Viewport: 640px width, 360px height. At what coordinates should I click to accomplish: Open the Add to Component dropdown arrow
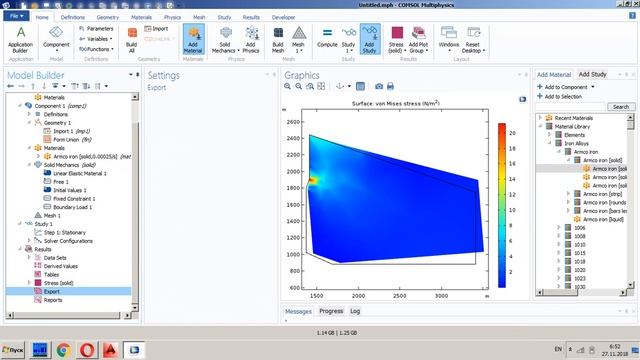[x=593, y=87]
